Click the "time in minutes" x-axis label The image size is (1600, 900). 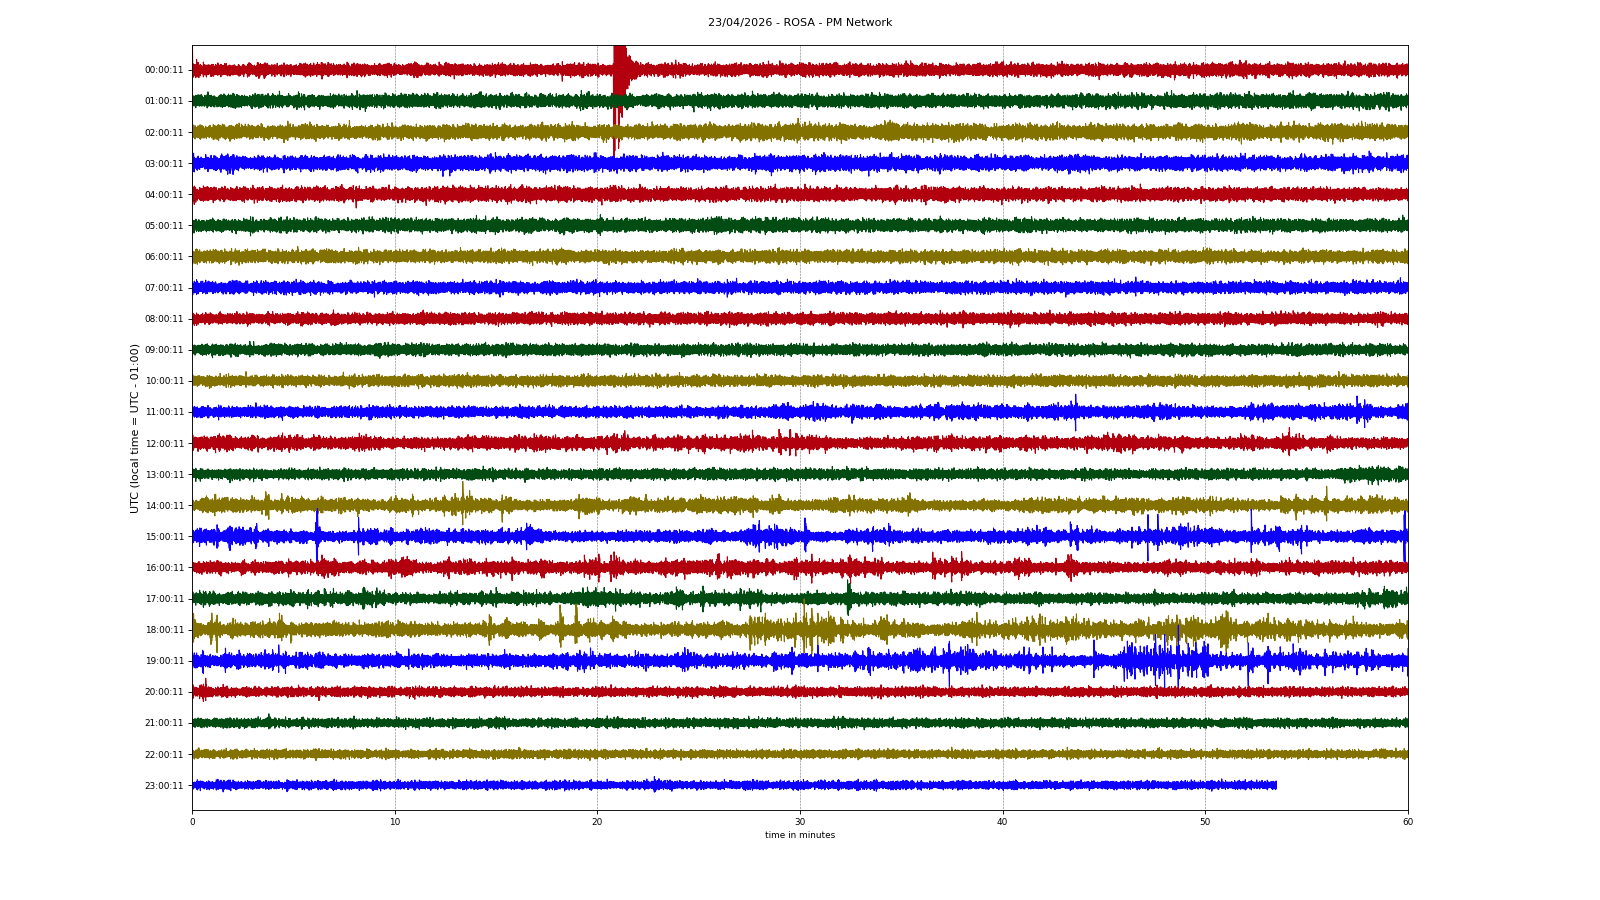799,835
